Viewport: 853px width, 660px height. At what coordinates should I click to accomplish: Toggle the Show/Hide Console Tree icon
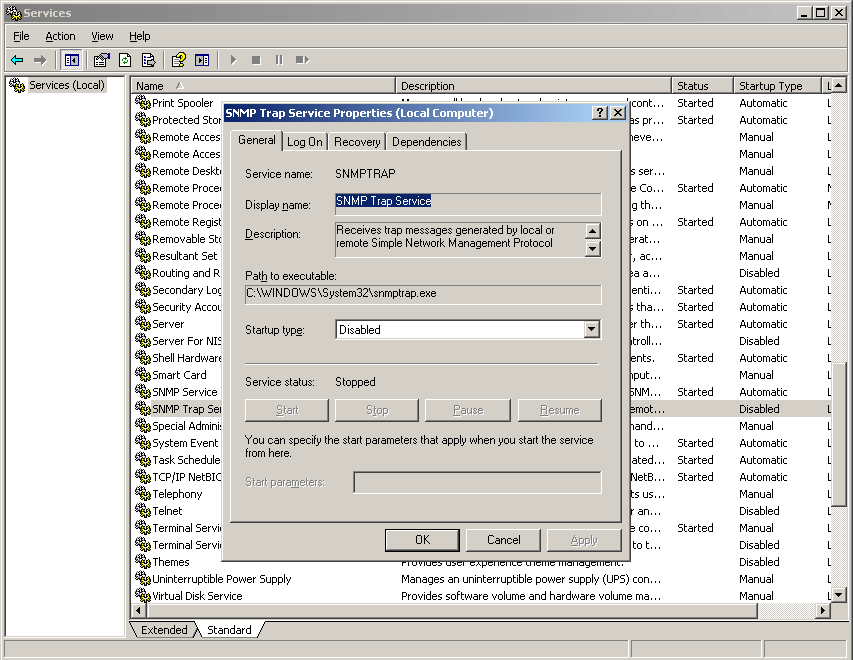pos(72,60)
